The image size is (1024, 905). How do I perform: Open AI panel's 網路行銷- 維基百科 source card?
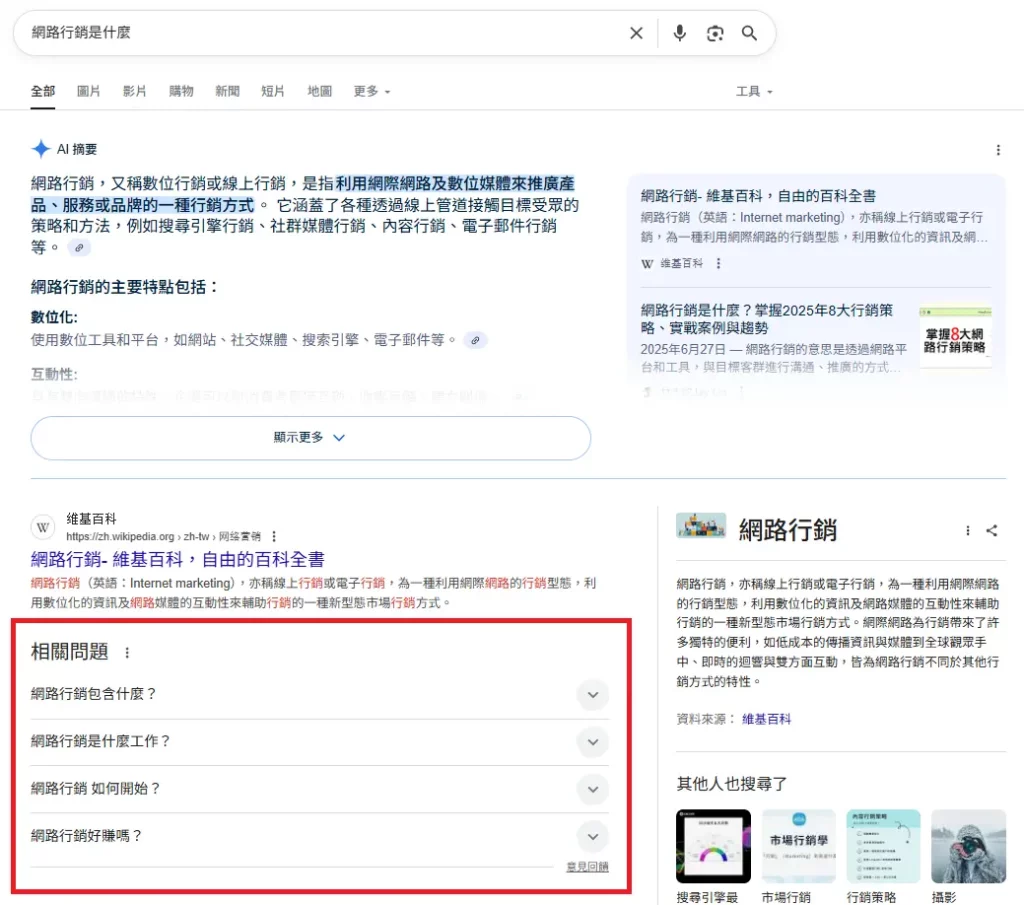coord(758,196)
